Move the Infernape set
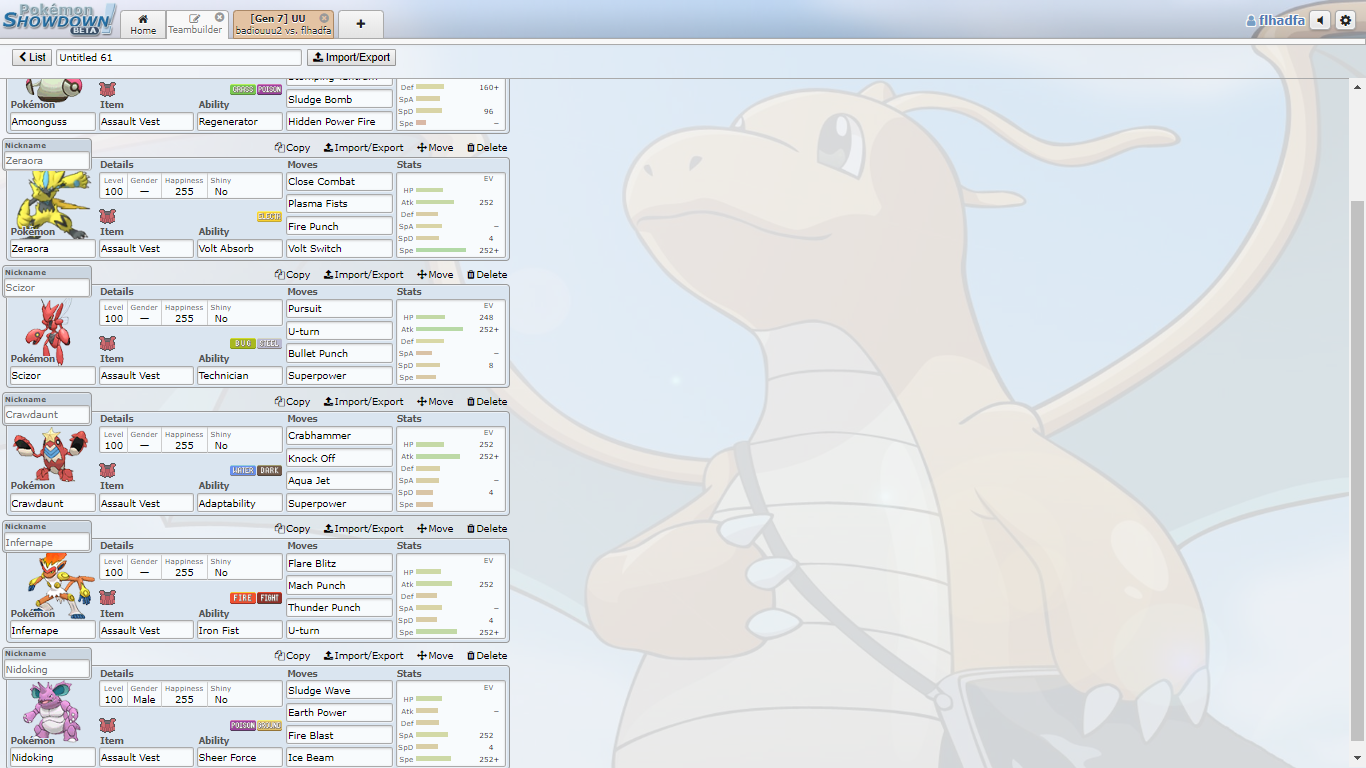 coord(435,529)
